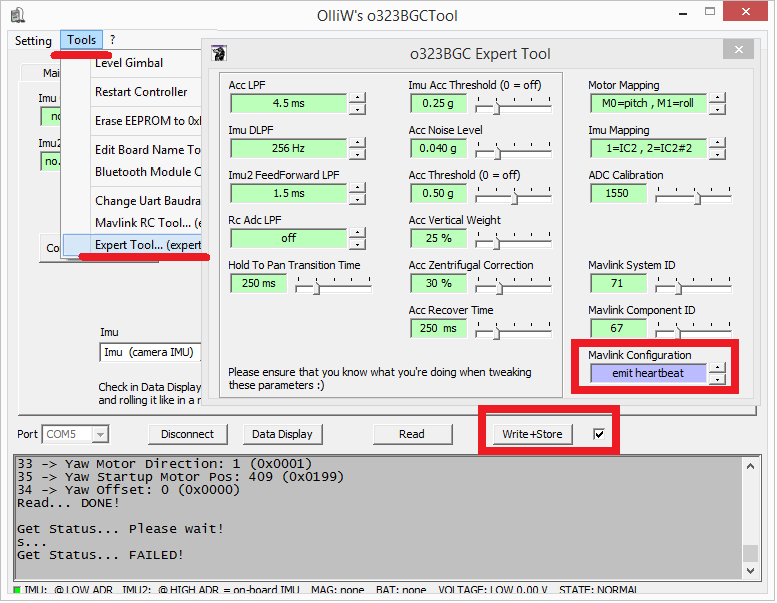Close the o323BGC Expert Tool dialog
This screenshot has width=777, height=603.
(738, 51)
